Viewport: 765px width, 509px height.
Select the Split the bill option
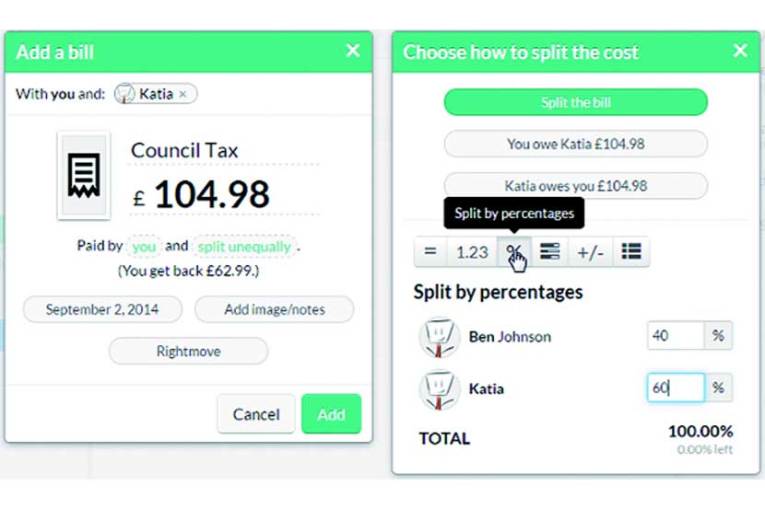(x=576, y=102)
